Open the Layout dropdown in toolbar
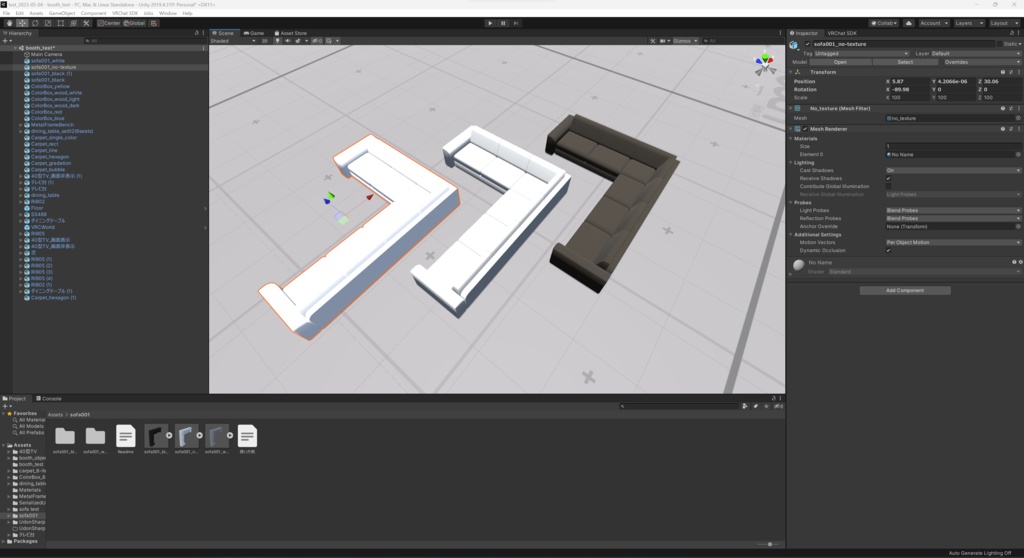 pos(1003,23)
